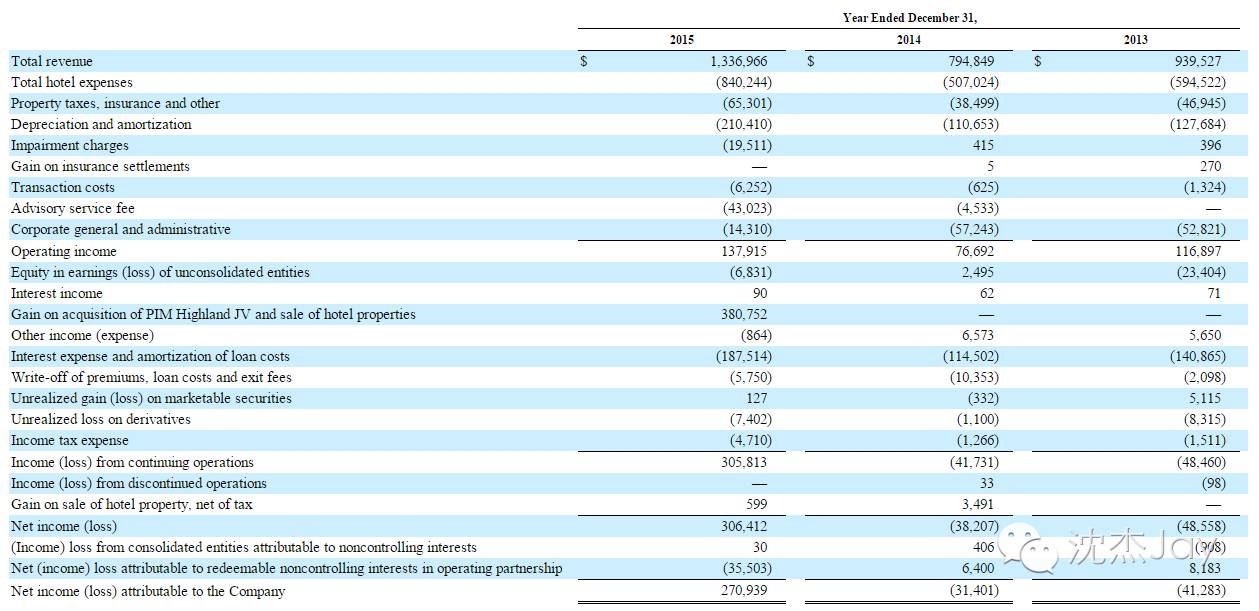Image resolution: width=1259 pixels, height=611 pixels.
Task: Click the 'Other income (expense)' label
Action: (x=82, y=335)
